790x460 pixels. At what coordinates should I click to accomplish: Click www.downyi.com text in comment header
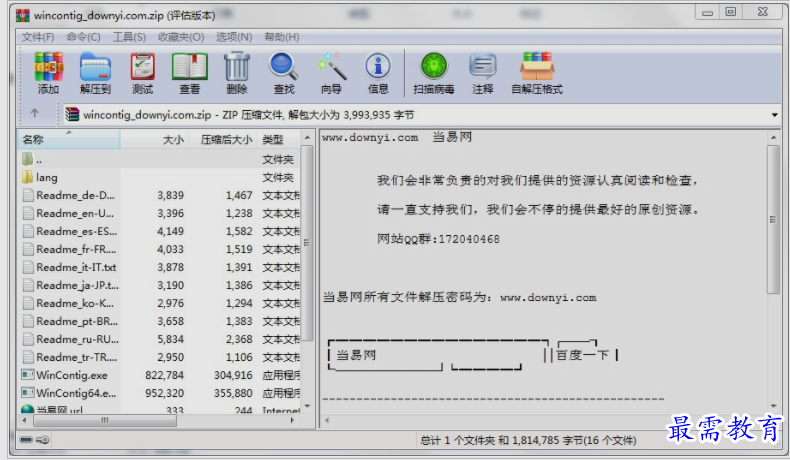coord(370,138)
